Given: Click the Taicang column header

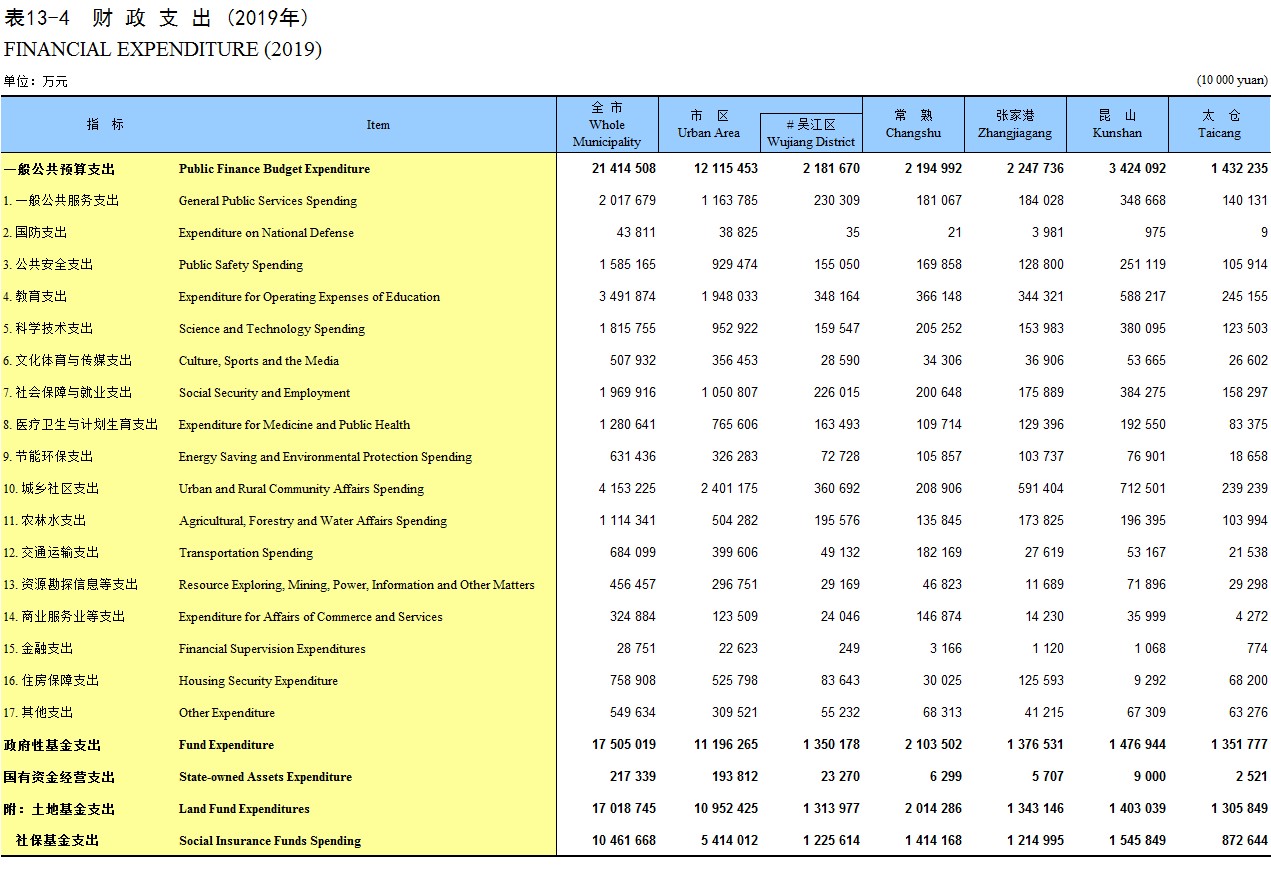Looking at the screenshot, I should [x=1220, y=125].
